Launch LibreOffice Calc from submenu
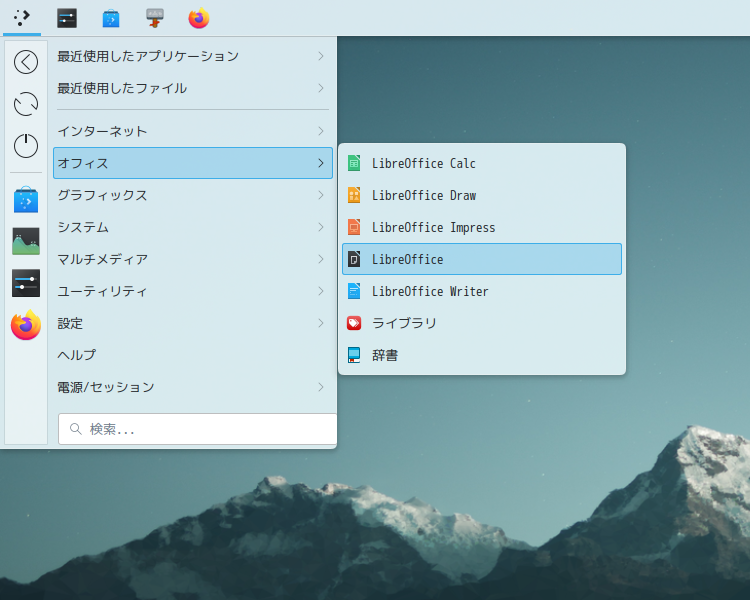The image size is (750, 600). pyautogui.click(x=482, y=164)
